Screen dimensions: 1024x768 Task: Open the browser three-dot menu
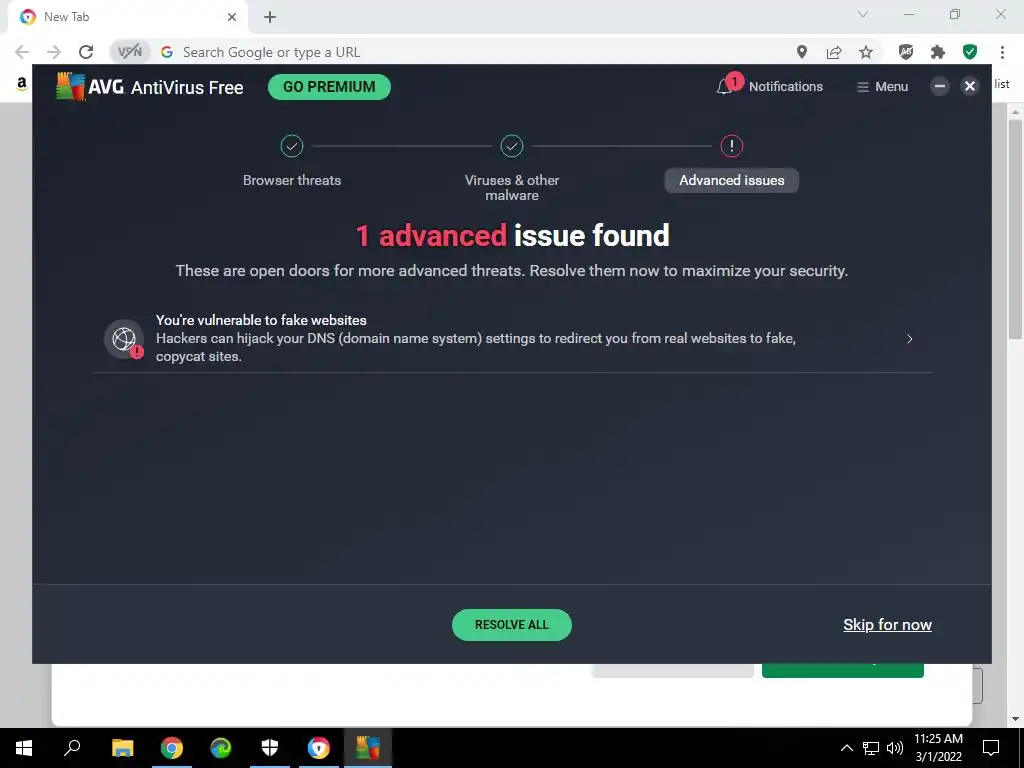(1002, 52)
